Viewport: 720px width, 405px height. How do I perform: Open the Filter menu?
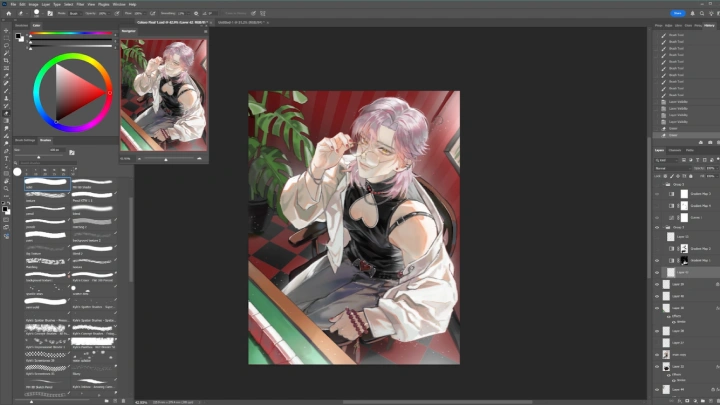coord(80,4)
